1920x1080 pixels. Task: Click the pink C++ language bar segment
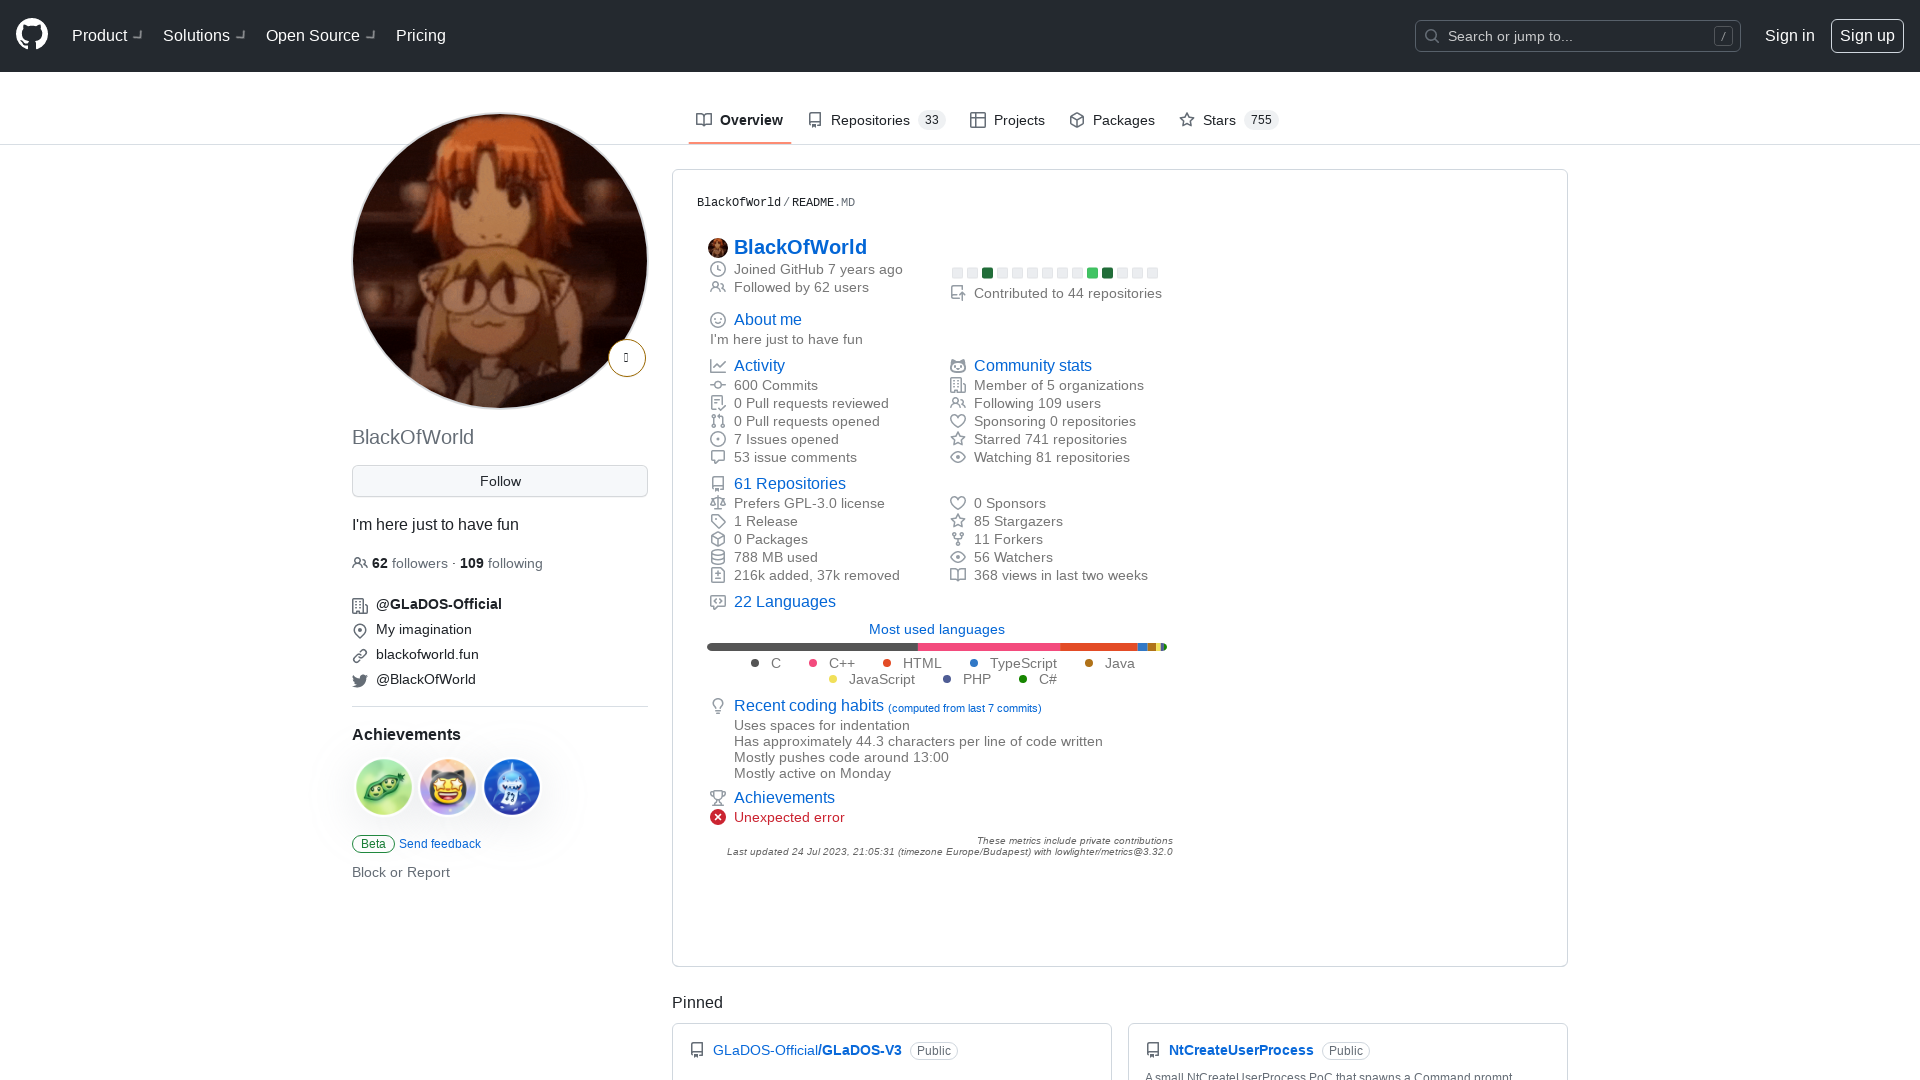click(x=989, y=647)
